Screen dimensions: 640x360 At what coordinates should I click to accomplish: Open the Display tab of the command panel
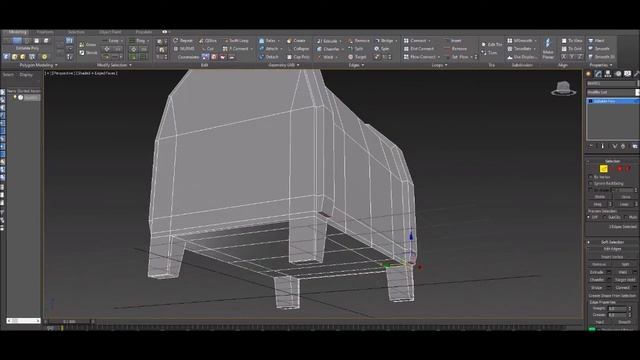tap(627, 74)
